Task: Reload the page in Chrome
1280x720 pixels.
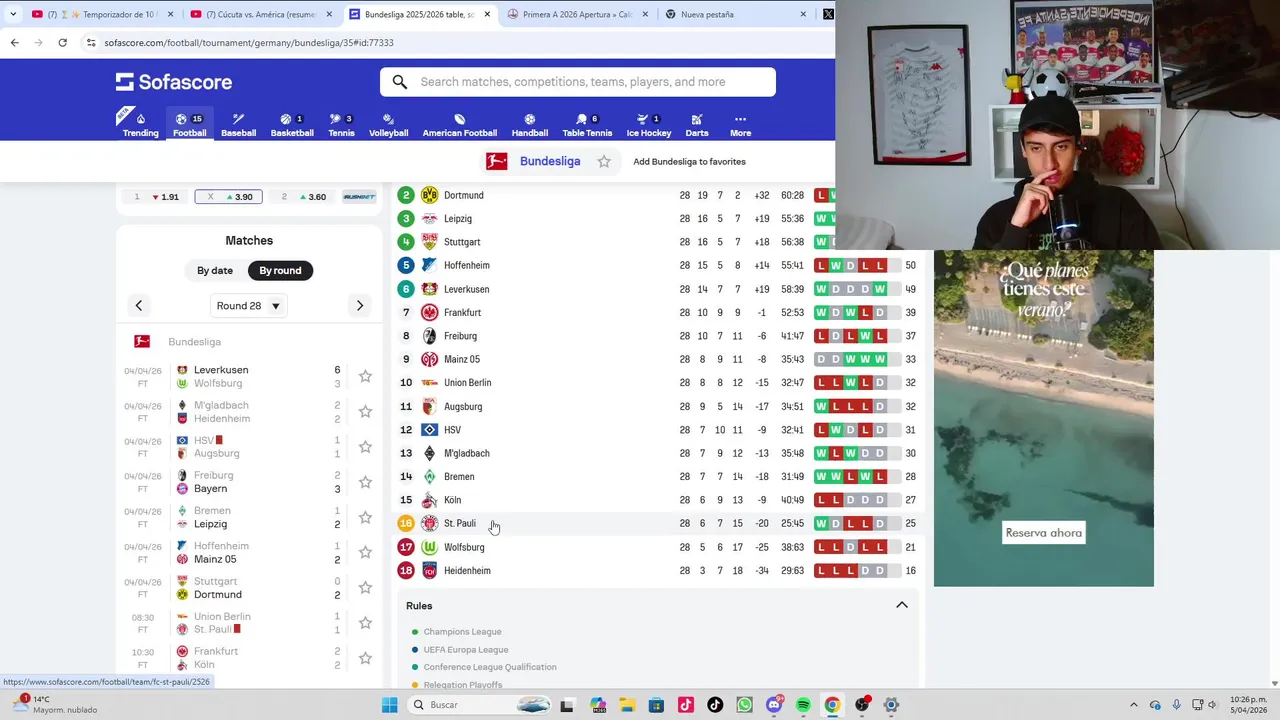Action: point(62,43)
